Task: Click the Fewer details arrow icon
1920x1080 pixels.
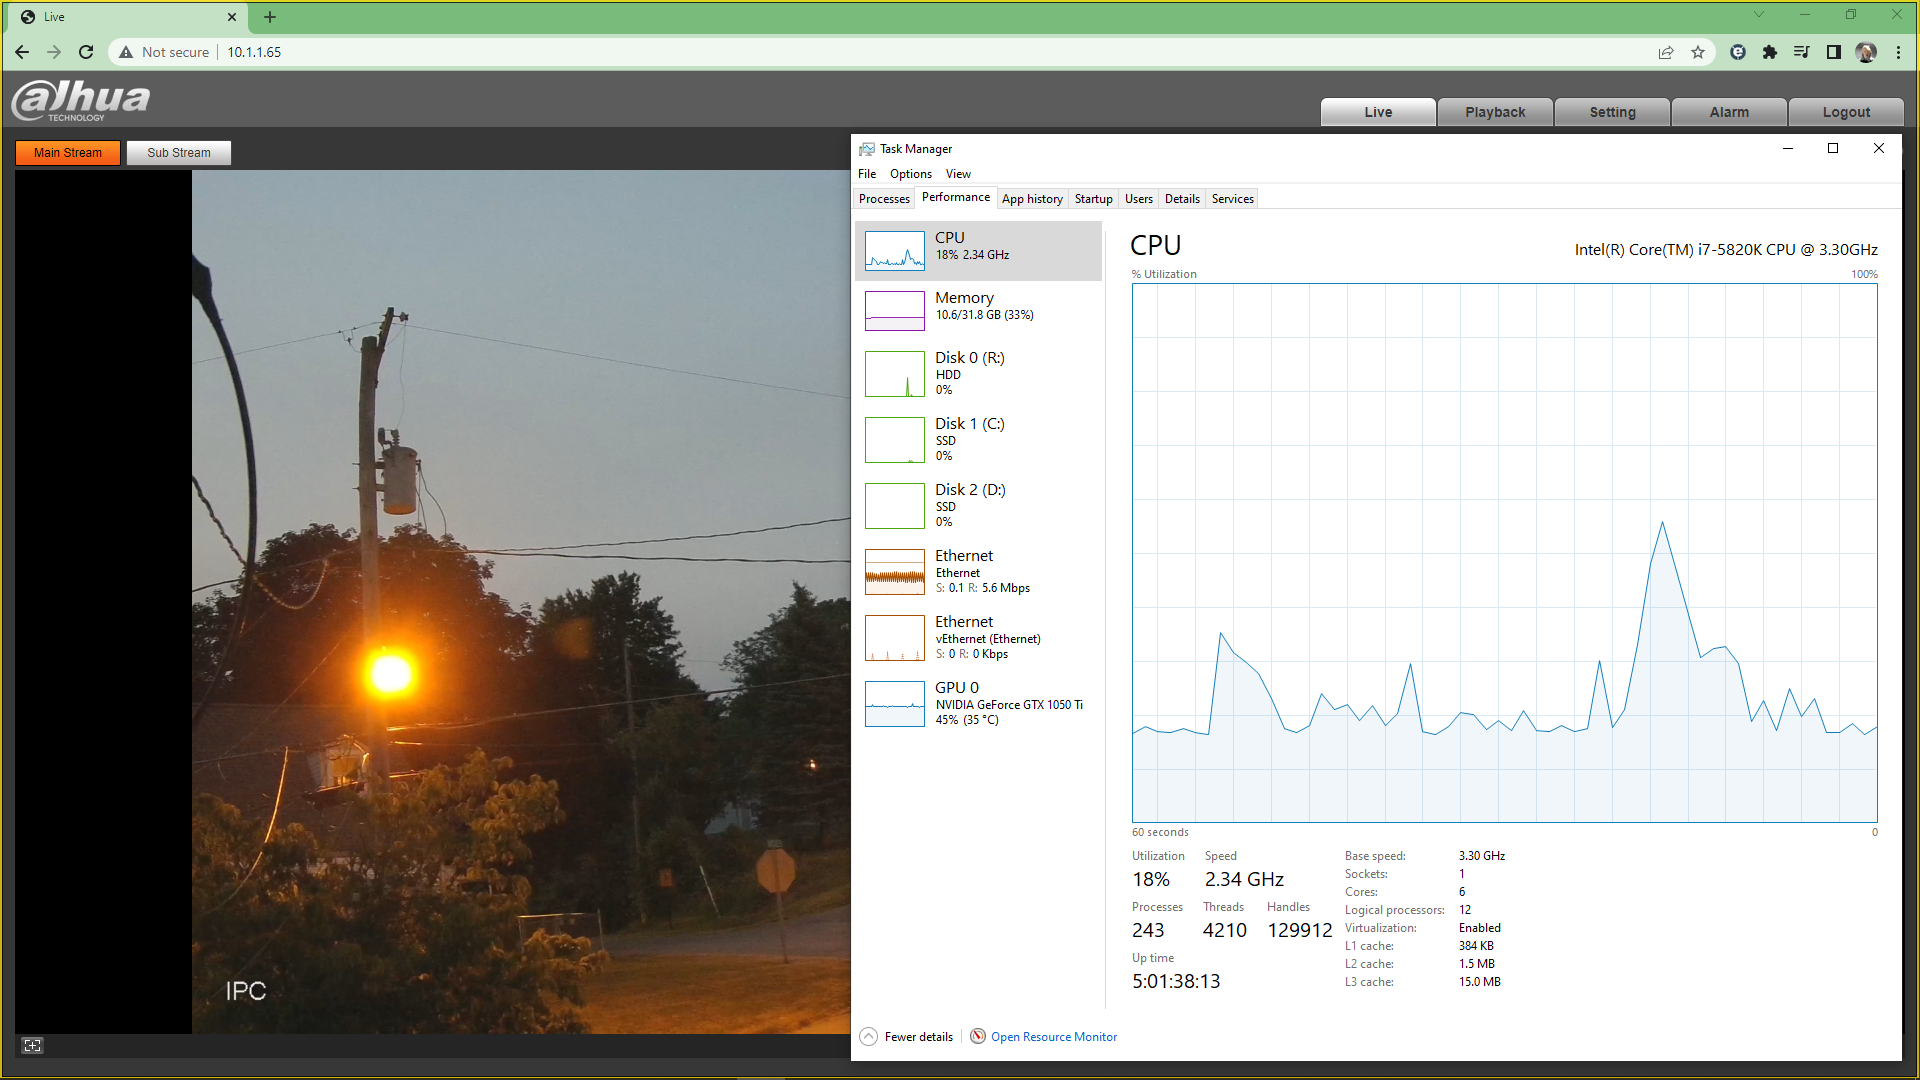Action: (x=868, y=1037)
